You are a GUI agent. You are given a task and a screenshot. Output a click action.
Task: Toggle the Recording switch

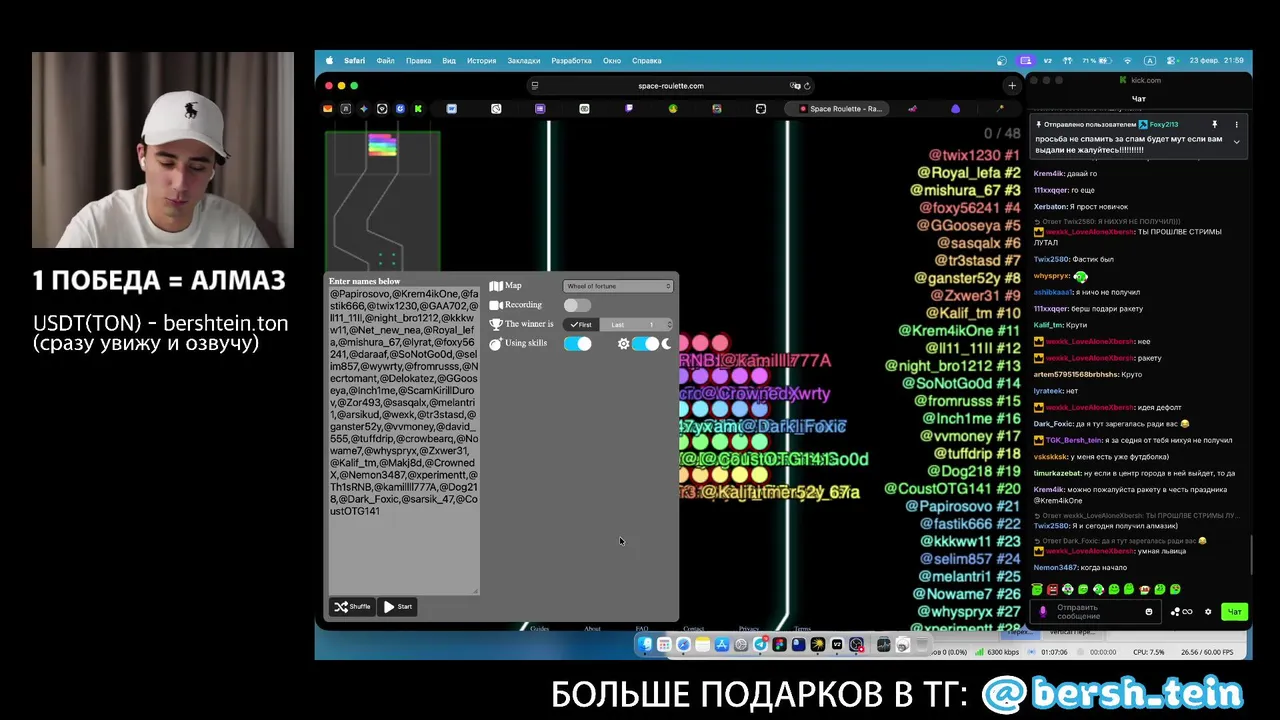pyautogui.click(x=577, y=305)
